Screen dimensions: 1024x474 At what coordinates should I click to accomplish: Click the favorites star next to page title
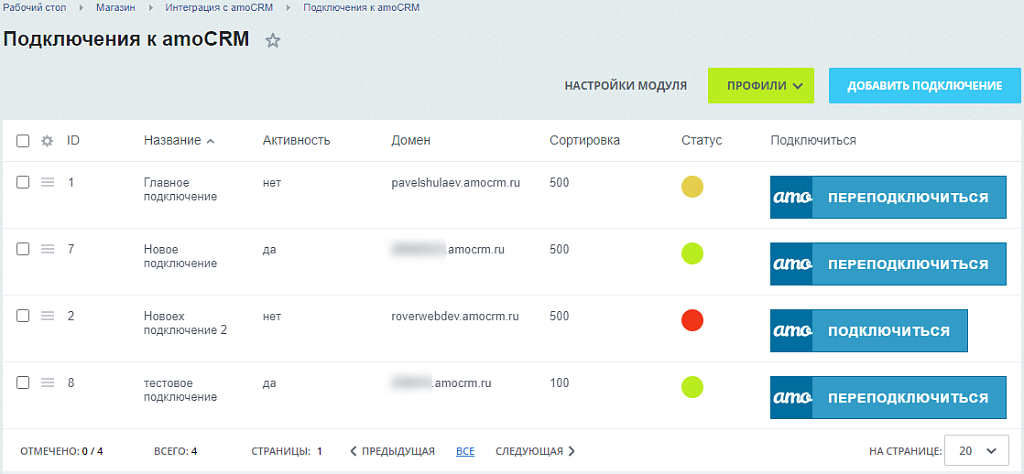(x=273, y=41)
